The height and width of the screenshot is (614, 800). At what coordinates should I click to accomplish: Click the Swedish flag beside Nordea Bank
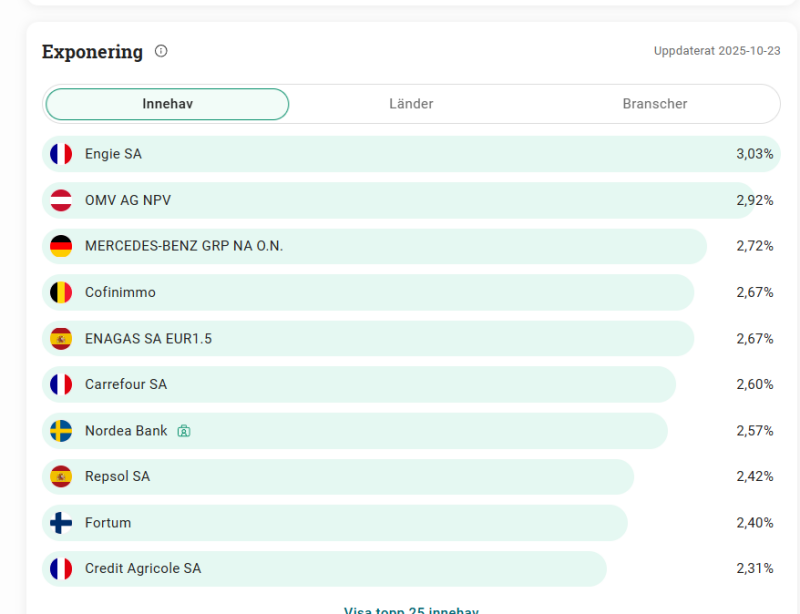(x=61, y=431)
